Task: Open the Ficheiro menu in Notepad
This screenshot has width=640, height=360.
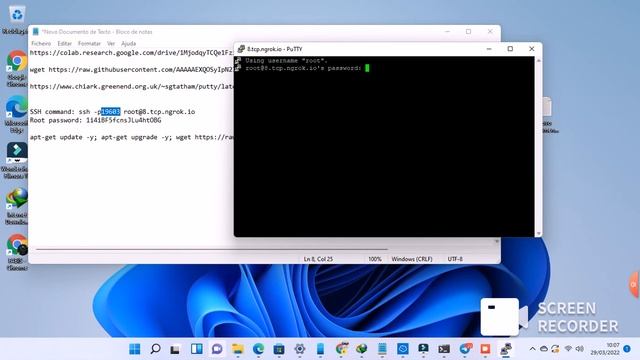Action: pyautogui.click(x=41, y=43)
